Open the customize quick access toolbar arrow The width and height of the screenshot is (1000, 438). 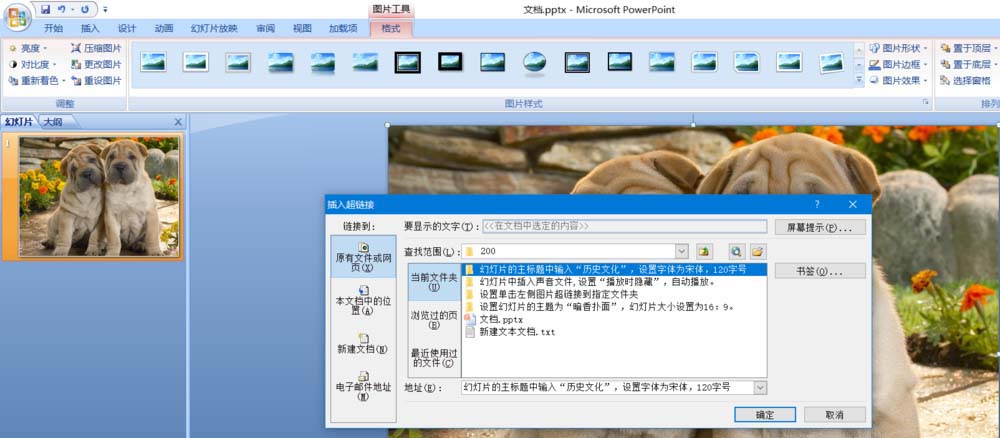click(x=105, y=10)
